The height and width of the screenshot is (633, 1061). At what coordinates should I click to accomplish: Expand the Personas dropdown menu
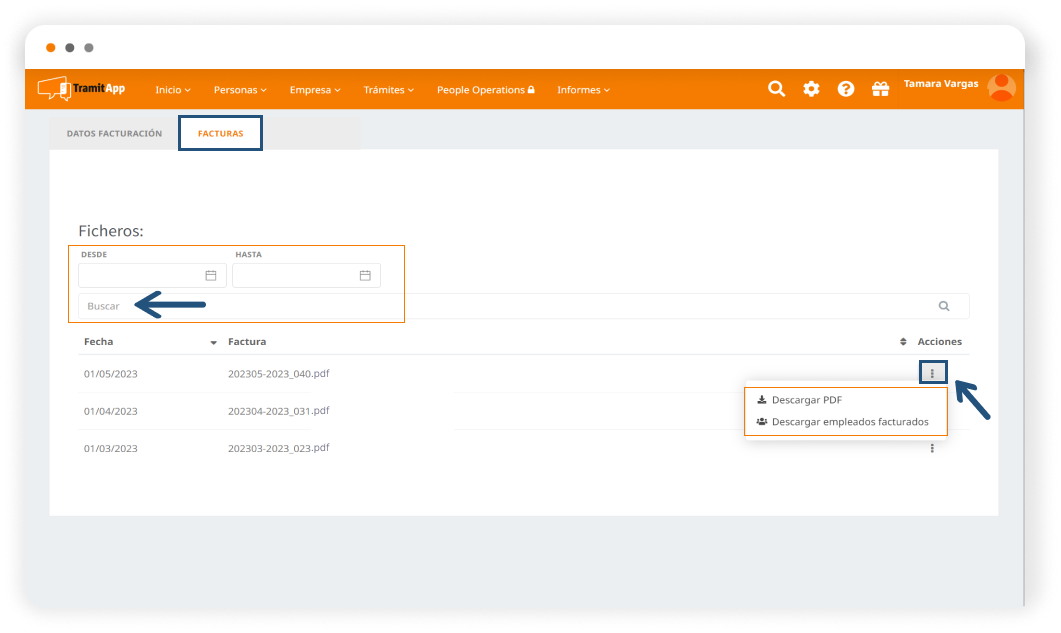pyautogui.click(x=240, y=90)
